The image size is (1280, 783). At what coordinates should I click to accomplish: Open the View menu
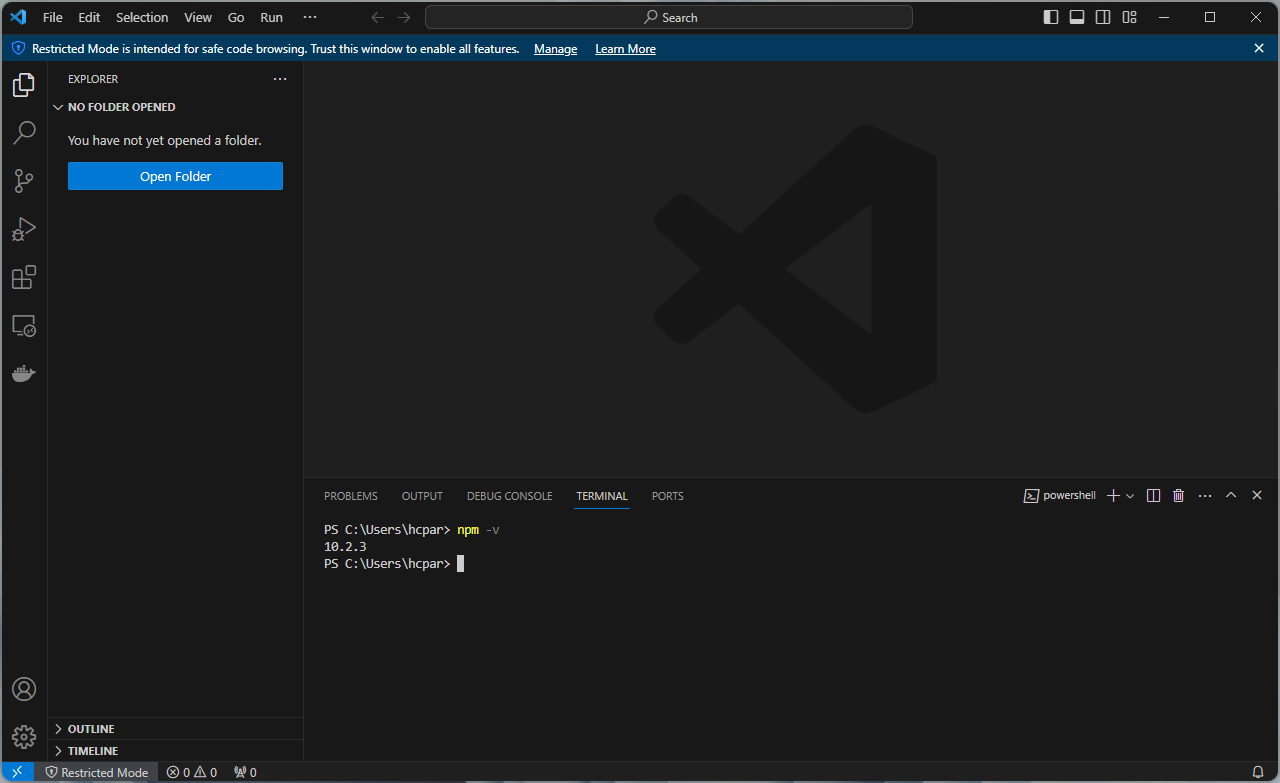(x=198, y=17)
